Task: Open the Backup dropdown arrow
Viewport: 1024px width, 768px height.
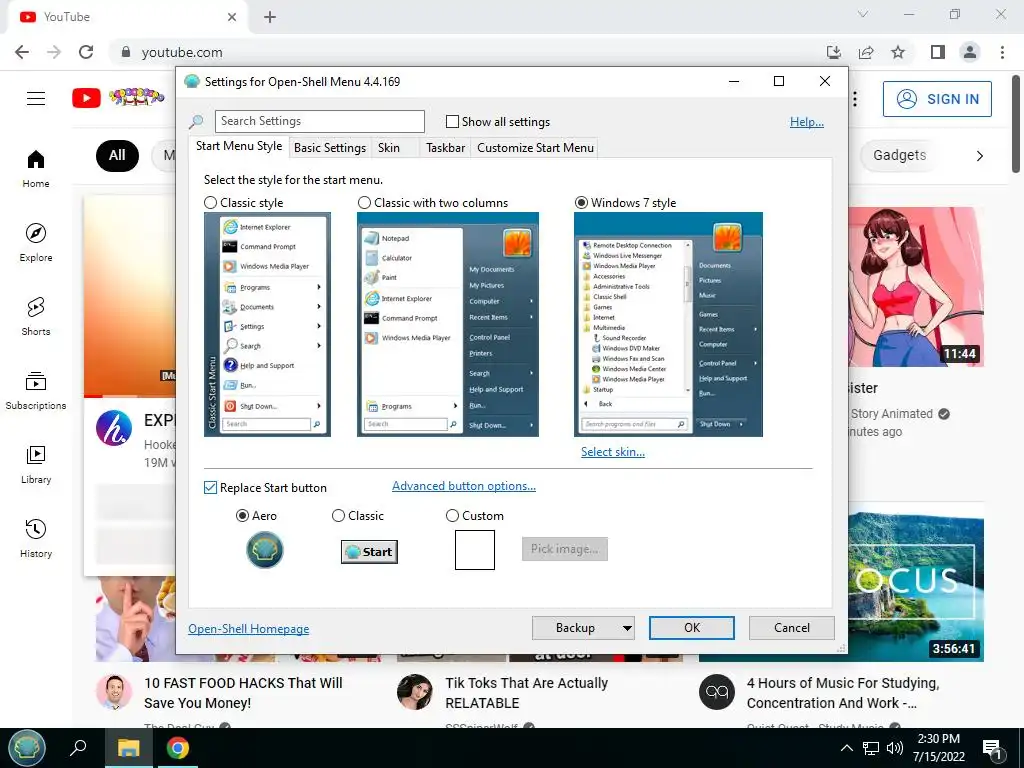Action: coord(627,628)
